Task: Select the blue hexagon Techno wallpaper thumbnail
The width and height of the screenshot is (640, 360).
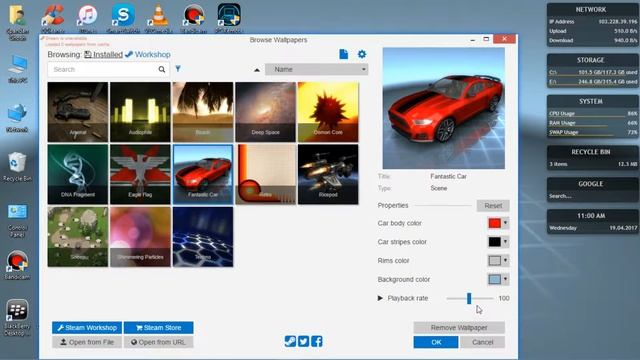Action: coord(203,237)
